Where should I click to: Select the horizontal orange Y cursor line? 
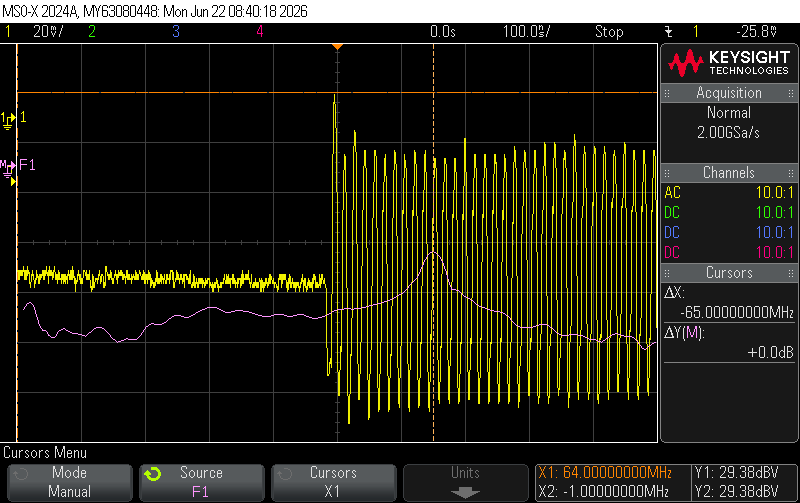point(337,92)
